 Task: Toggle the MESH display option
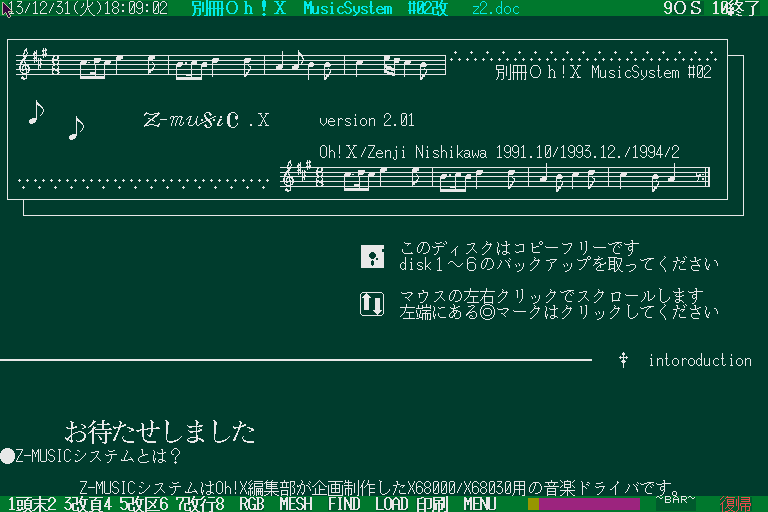[296, 504]
